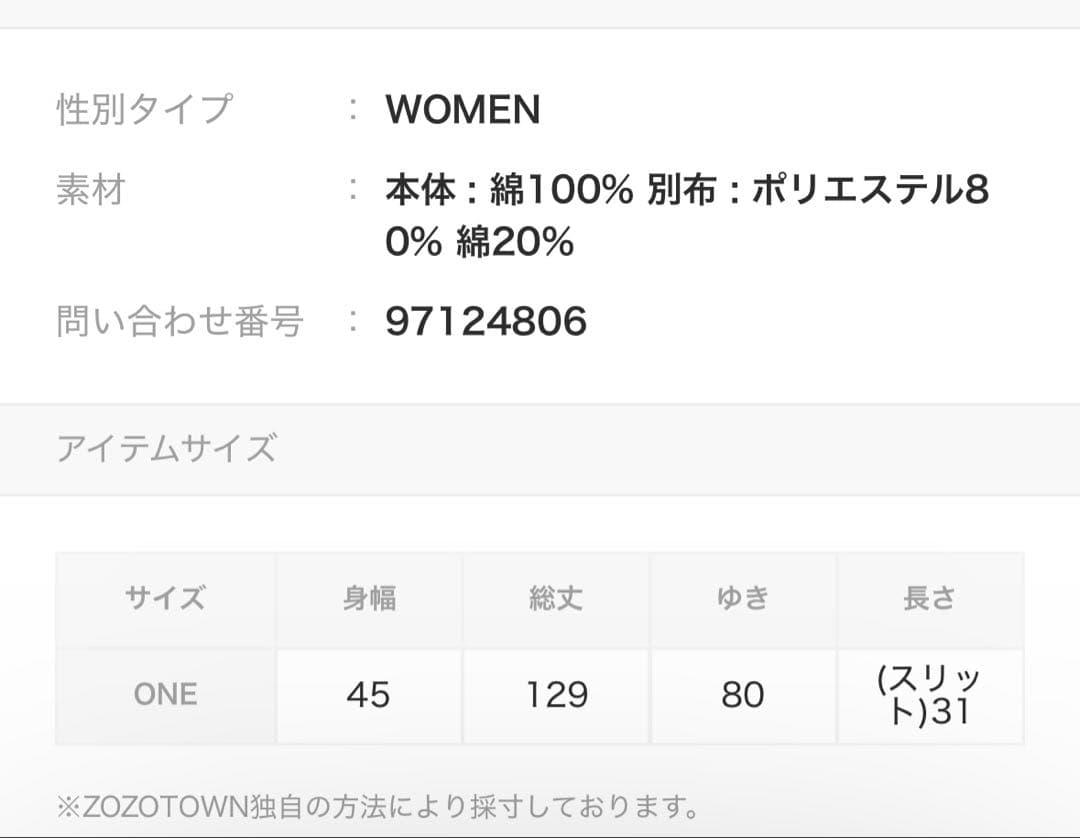
Task: Select the 身幅 column header
Action: pos(369,599)
